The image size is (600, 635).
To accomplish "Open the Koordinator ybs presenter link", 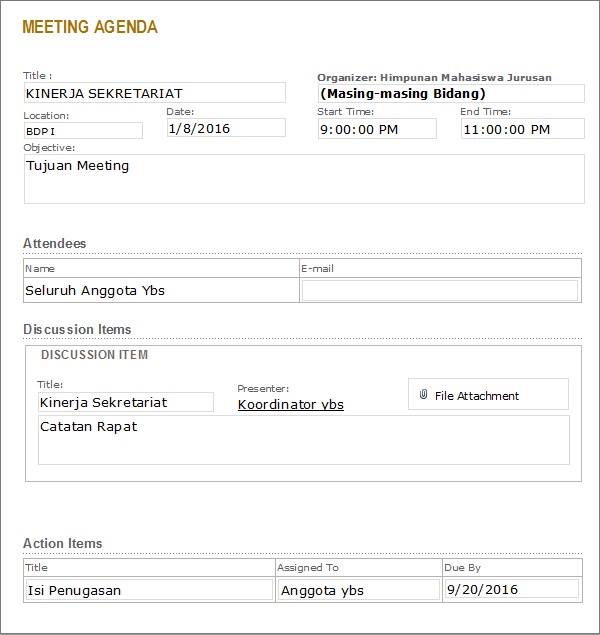I will click(291, 405).
